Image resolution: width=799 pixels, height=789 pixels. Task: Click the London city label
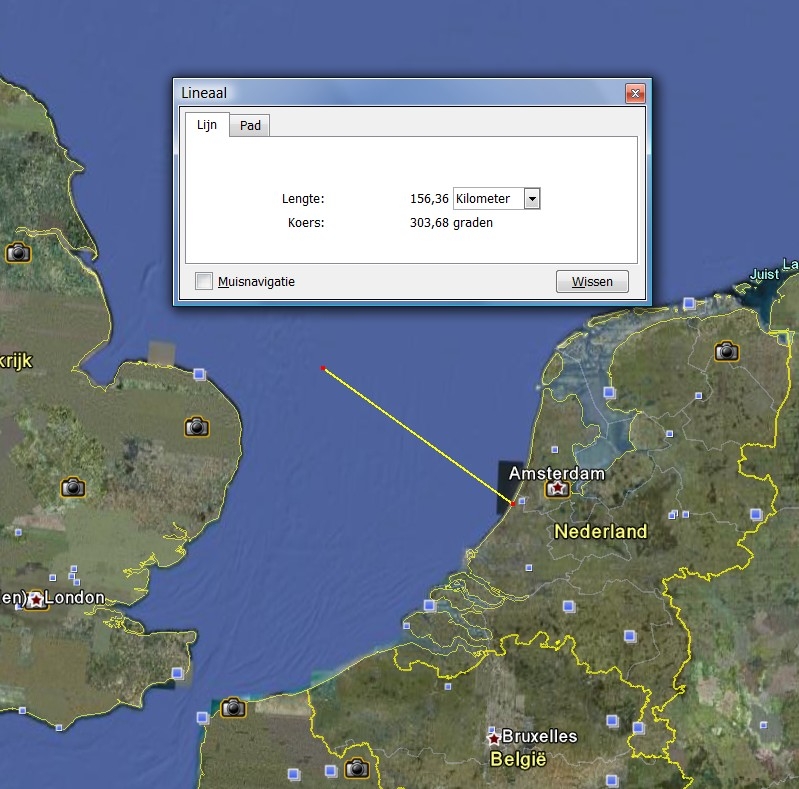point(75,597)
